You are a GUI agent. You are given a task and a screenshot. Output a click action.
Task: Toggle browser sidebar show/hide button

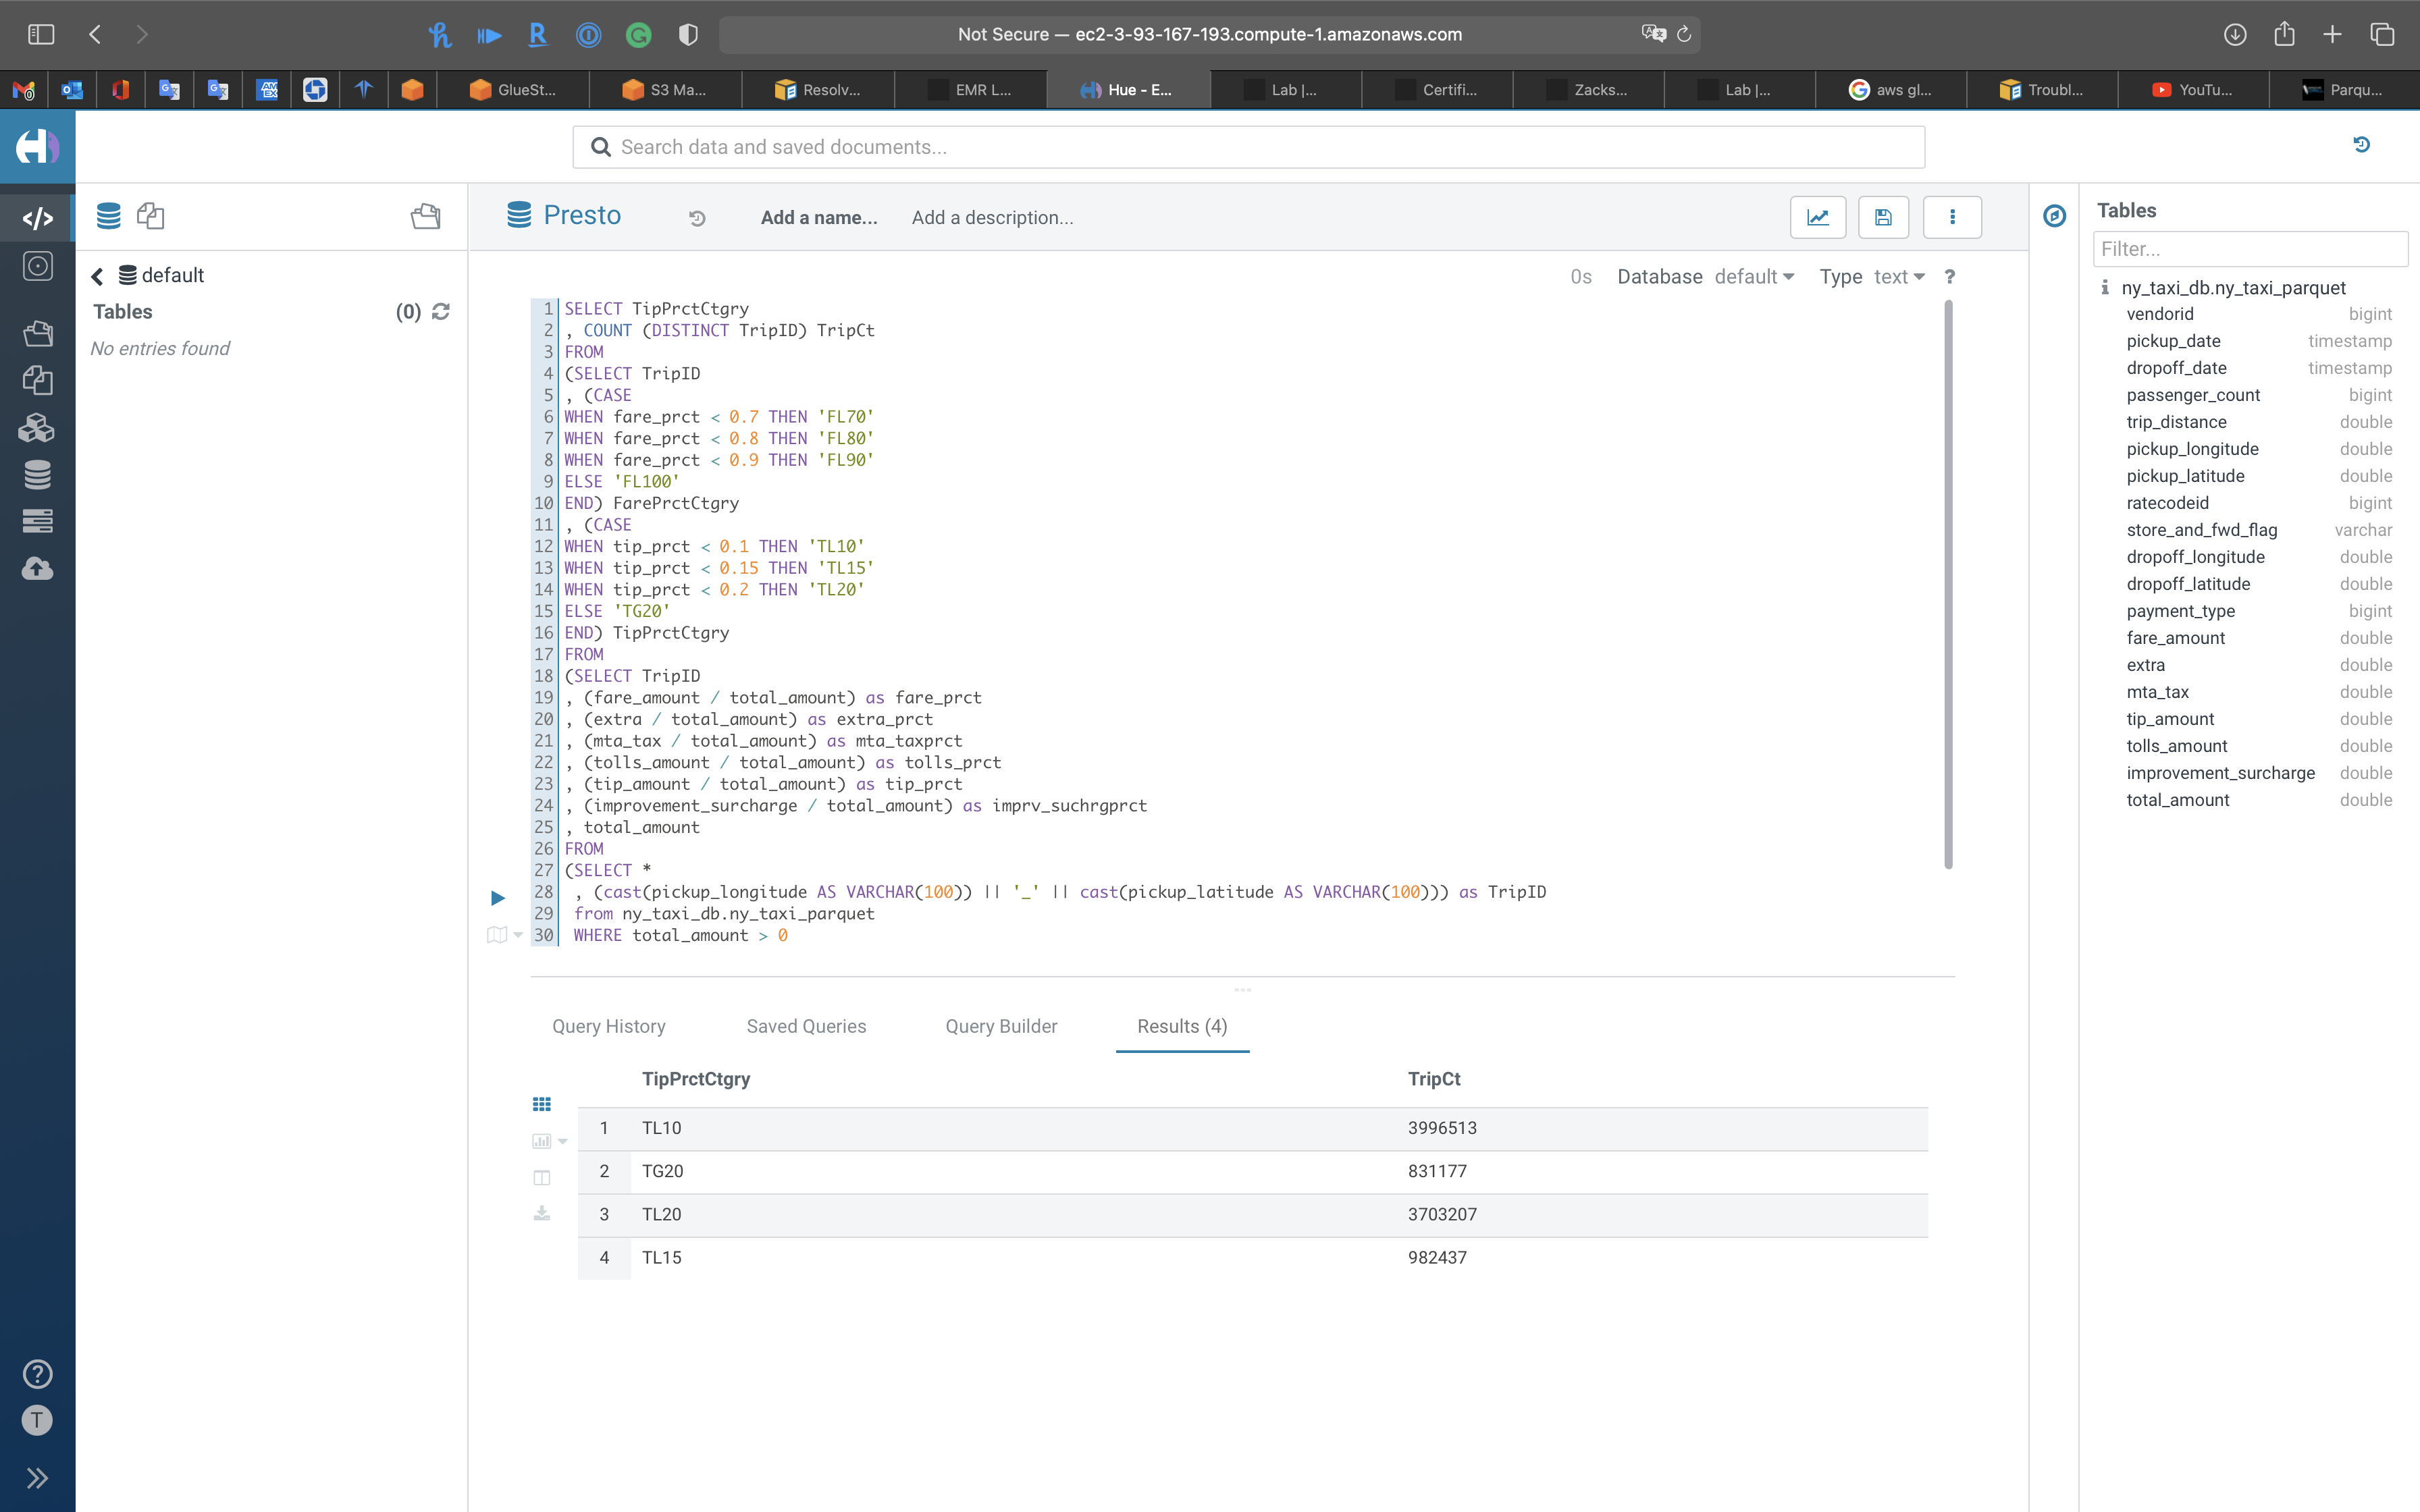click(41, 35)
